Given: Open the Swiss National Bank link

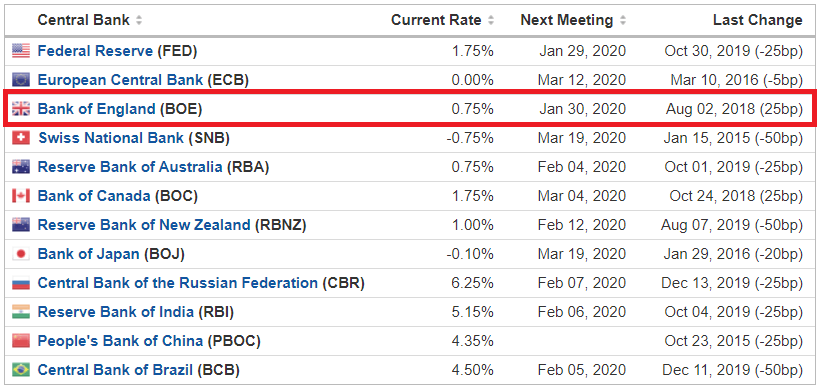Looking at the screenshot, I should (x=111, y=138).
